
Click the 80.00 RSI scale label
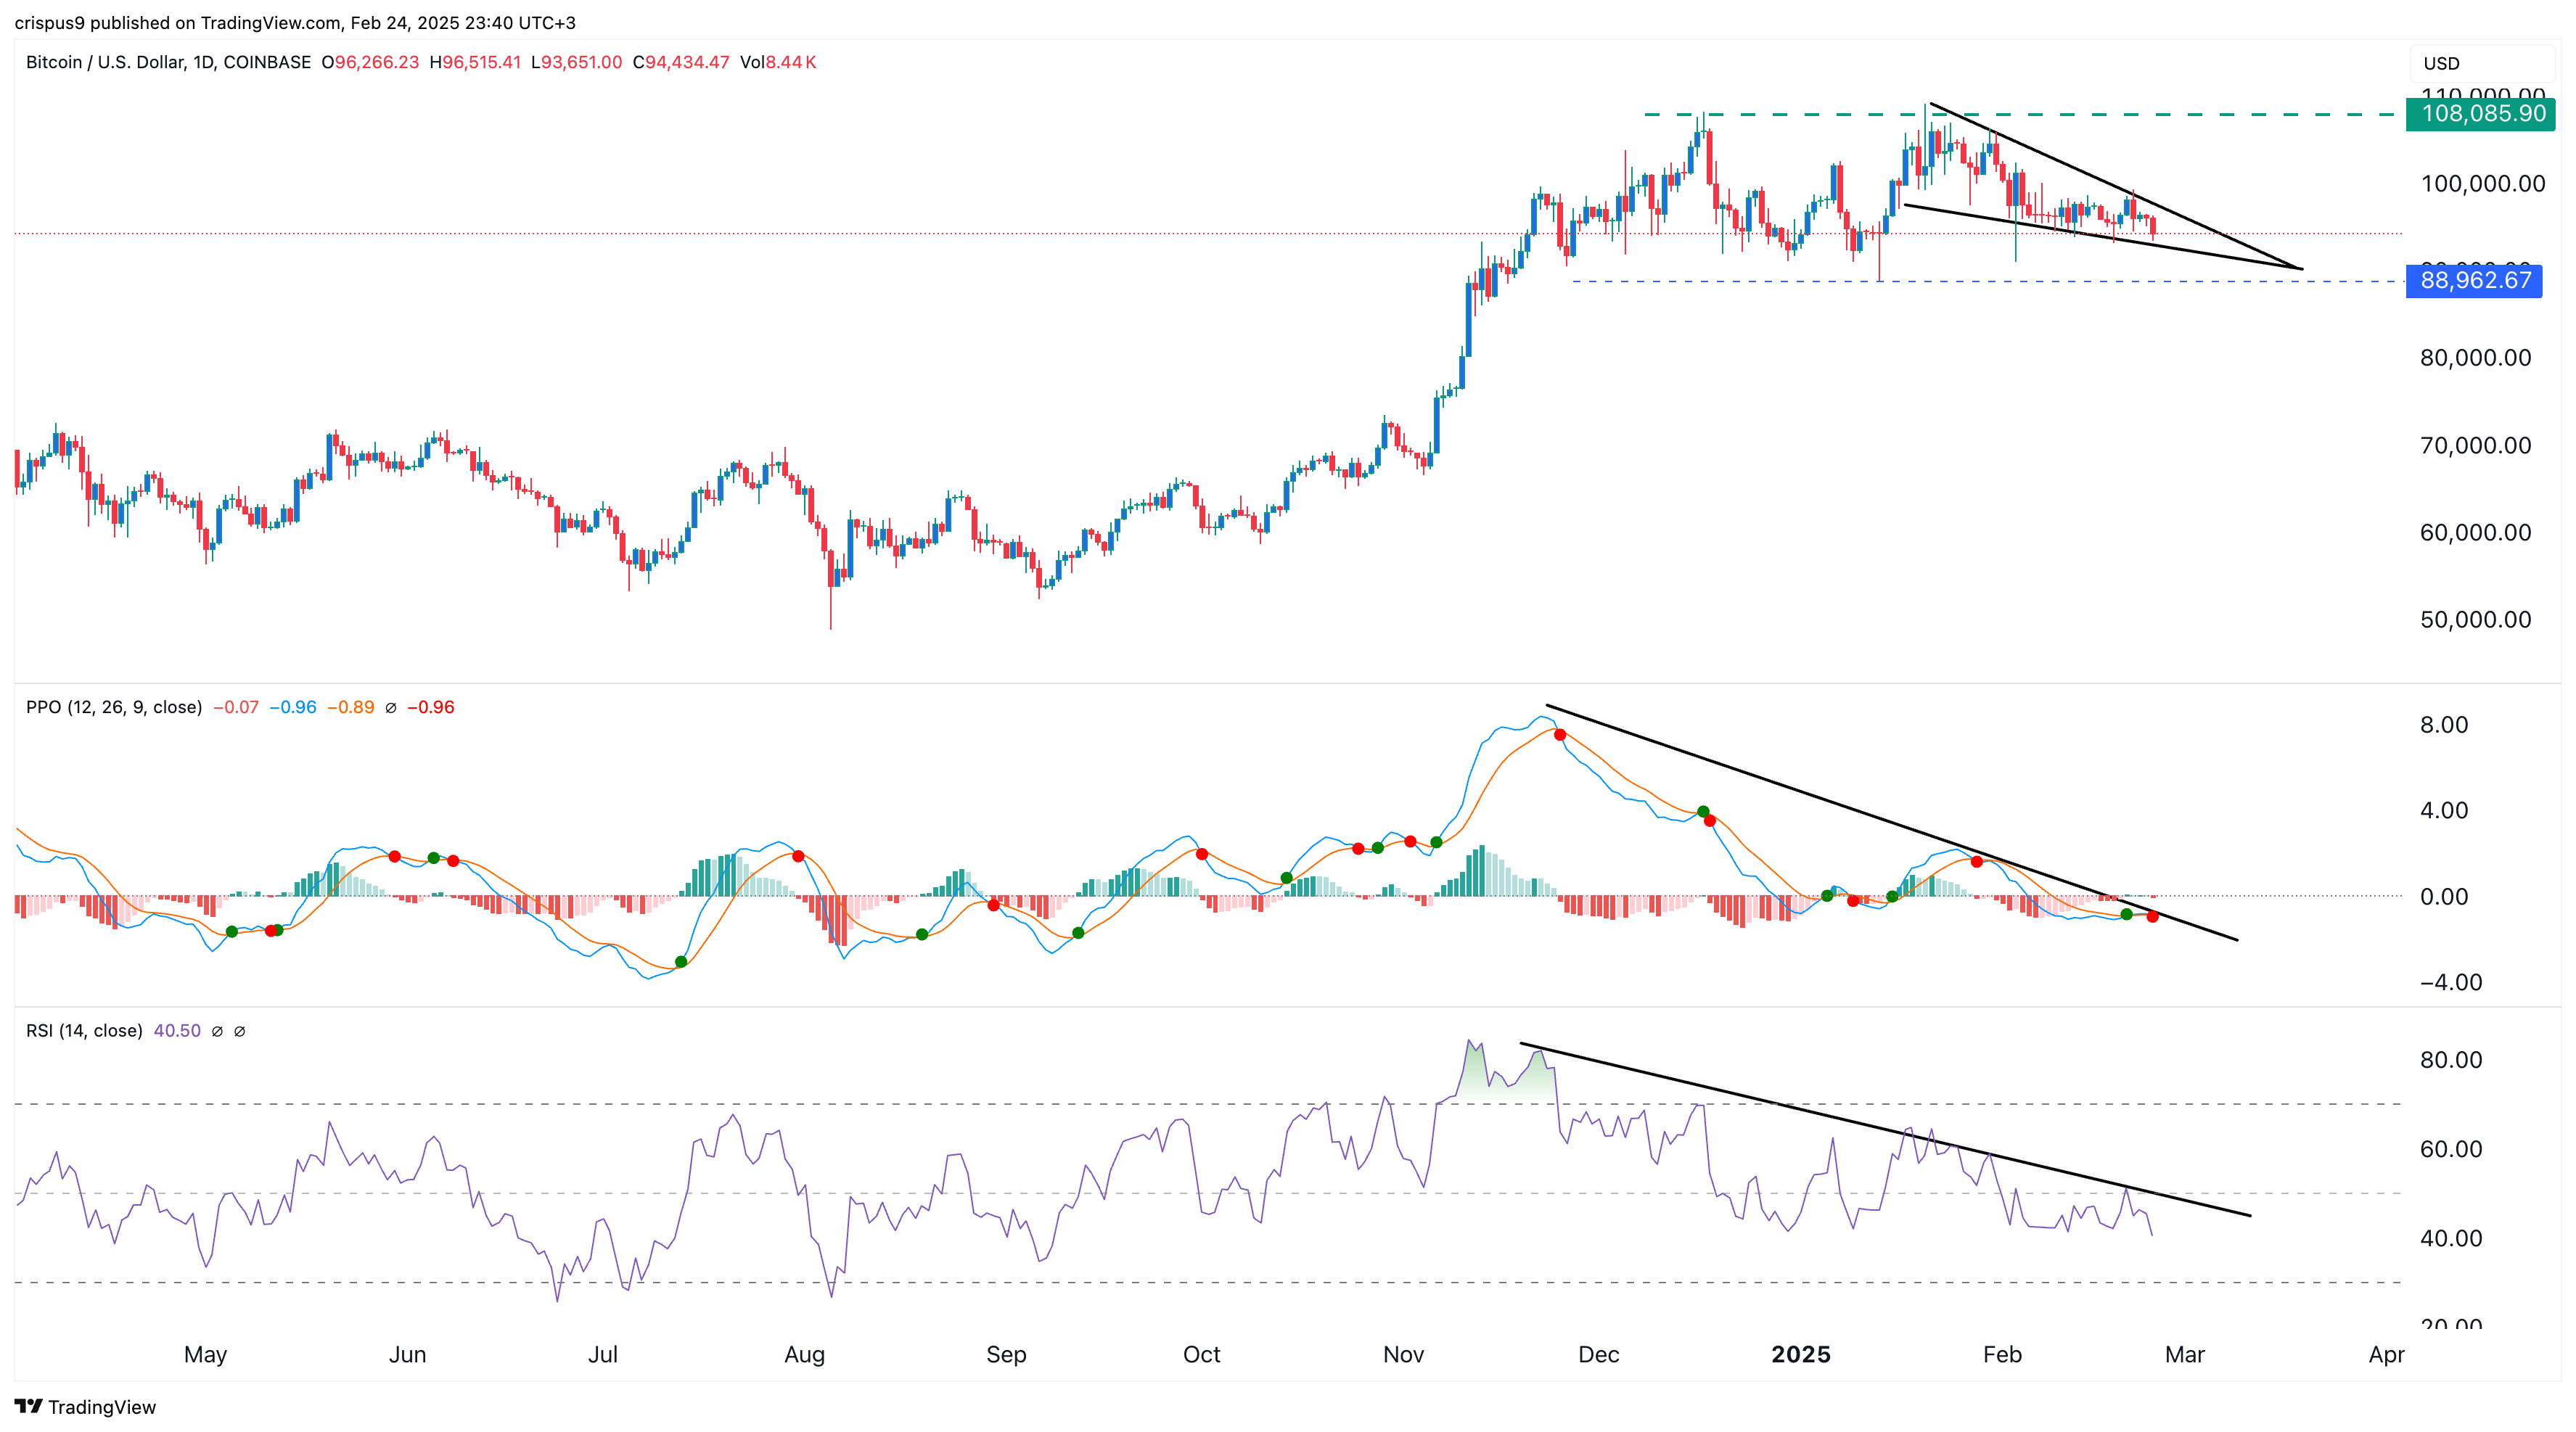coord(2450,1059)
